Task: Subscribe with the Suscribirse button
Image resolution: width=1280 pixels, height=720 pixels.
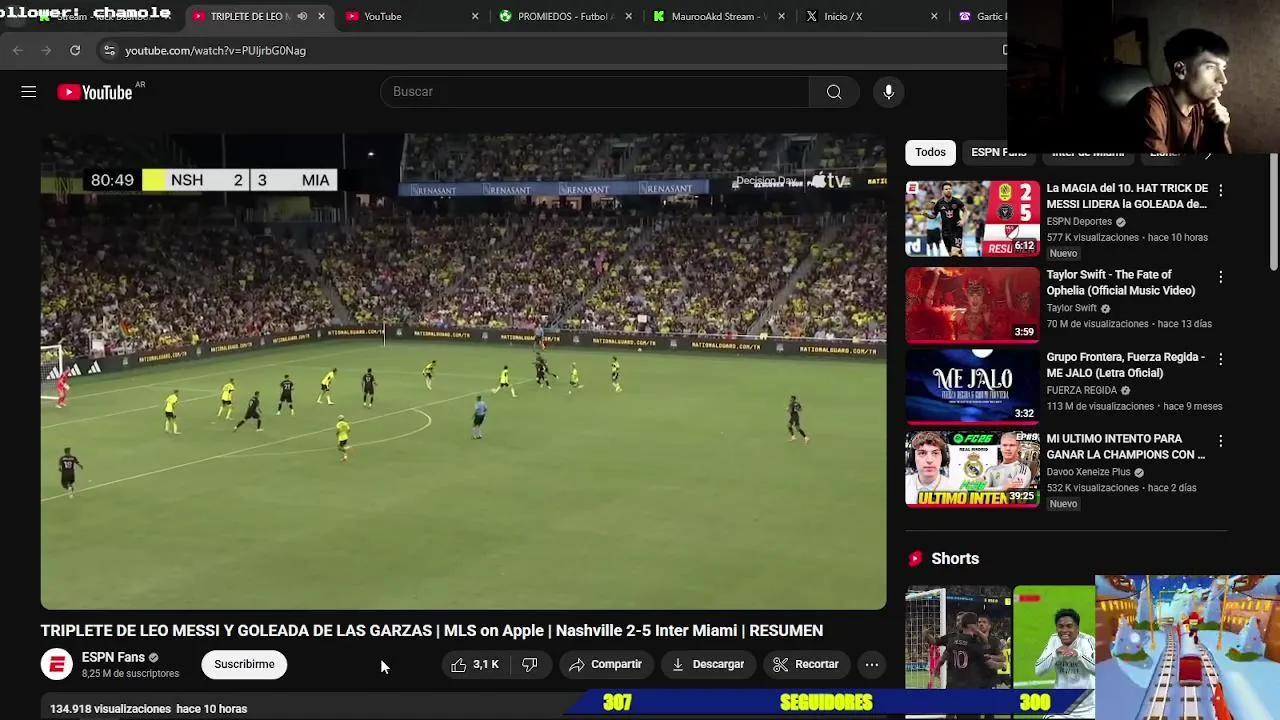Action: click(244, 664)
